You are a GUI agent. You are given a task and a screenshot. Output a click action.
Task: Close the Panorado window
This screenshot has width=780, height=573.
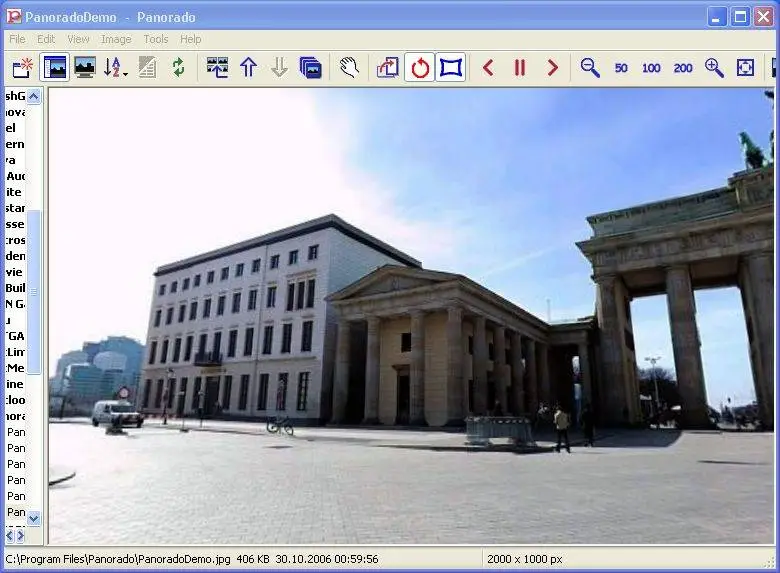(764, 17)
